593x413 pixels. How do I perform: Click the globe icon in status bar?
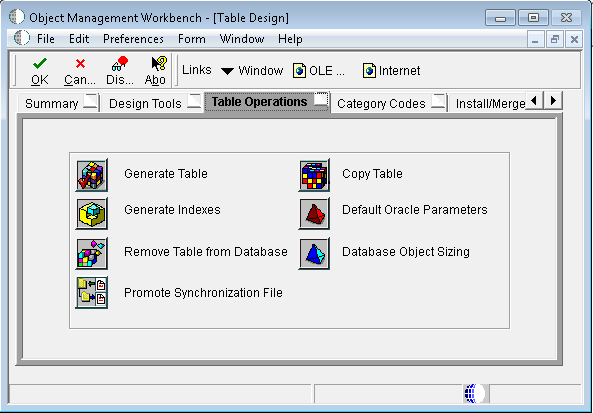pyautogui.click(x=474, y=393)
